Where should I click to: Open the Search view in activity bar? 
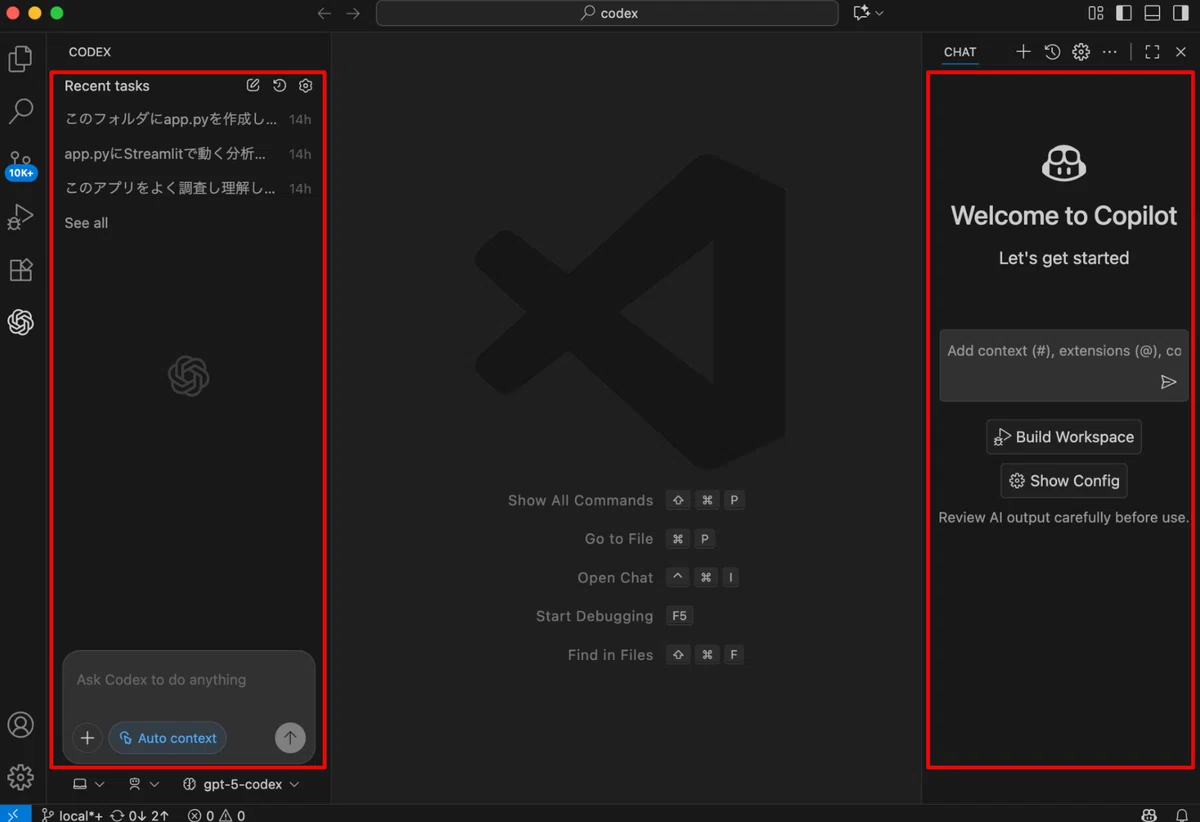click(x=20, y=111)
